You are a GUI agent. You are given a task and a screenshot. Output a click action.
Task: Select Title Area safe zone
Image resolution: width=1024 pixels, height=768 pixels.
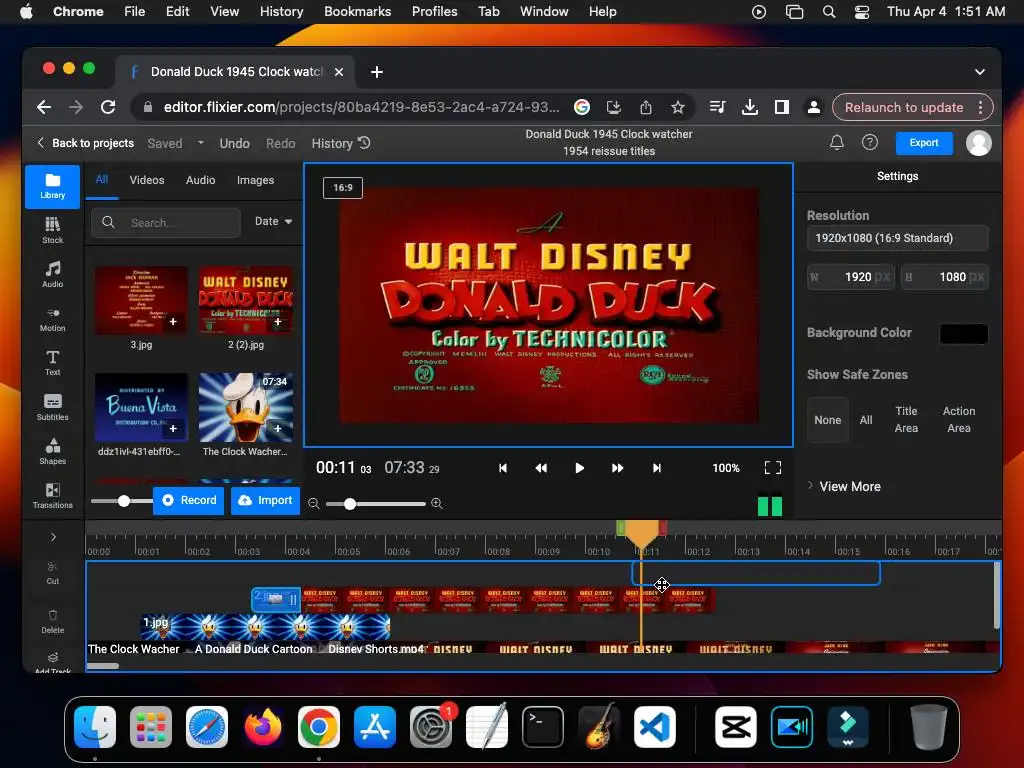coord(906,419)
